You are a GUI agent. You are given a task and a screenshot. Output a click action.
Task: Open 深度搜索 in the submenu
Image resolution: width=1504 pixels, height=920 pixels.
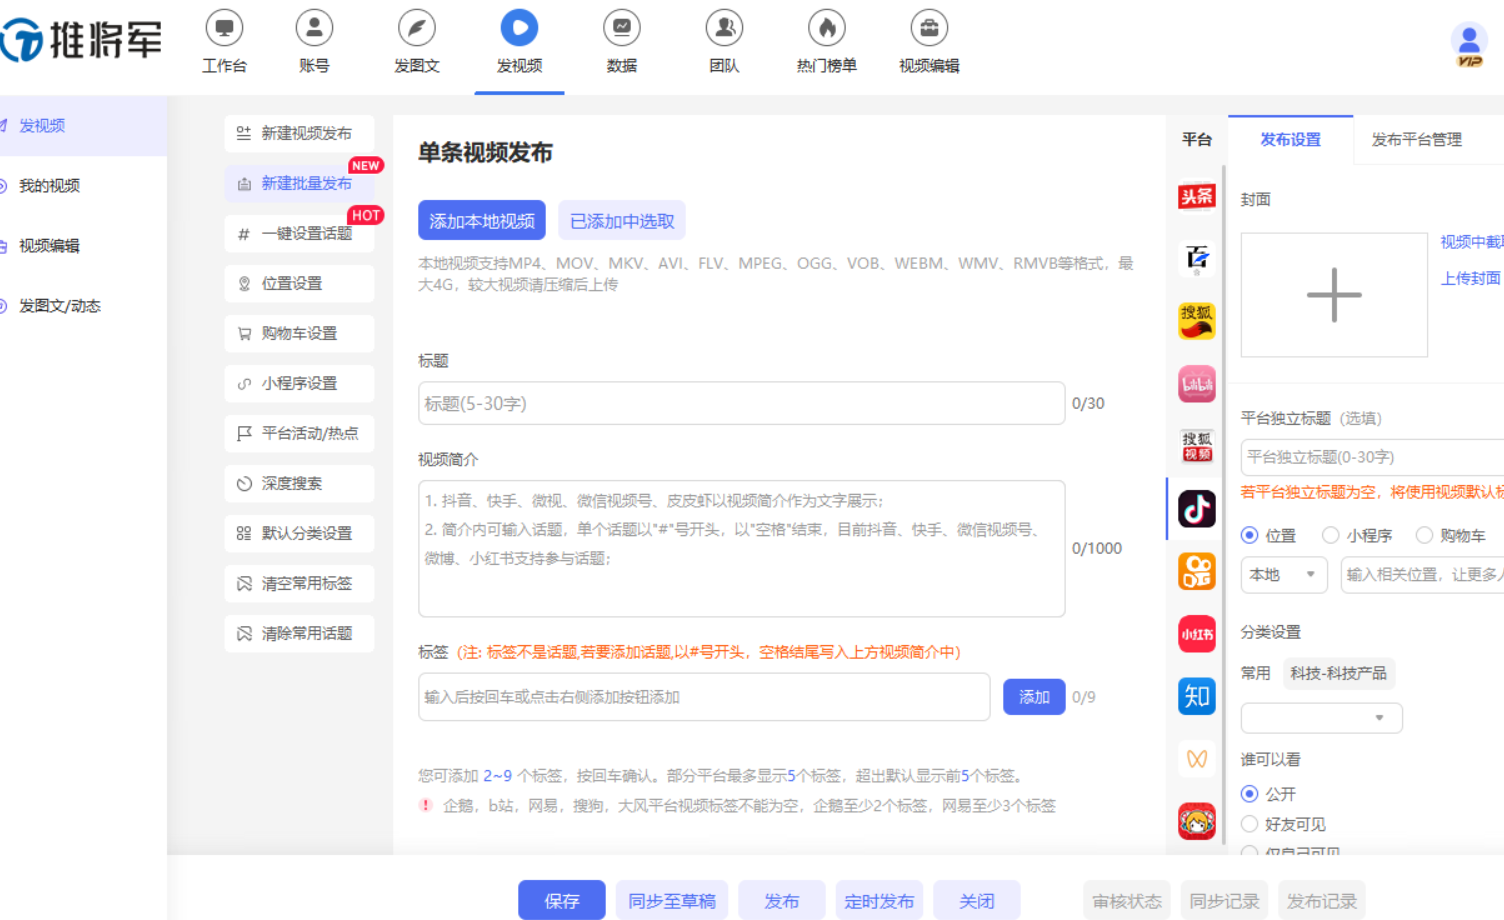coord(299,483)
